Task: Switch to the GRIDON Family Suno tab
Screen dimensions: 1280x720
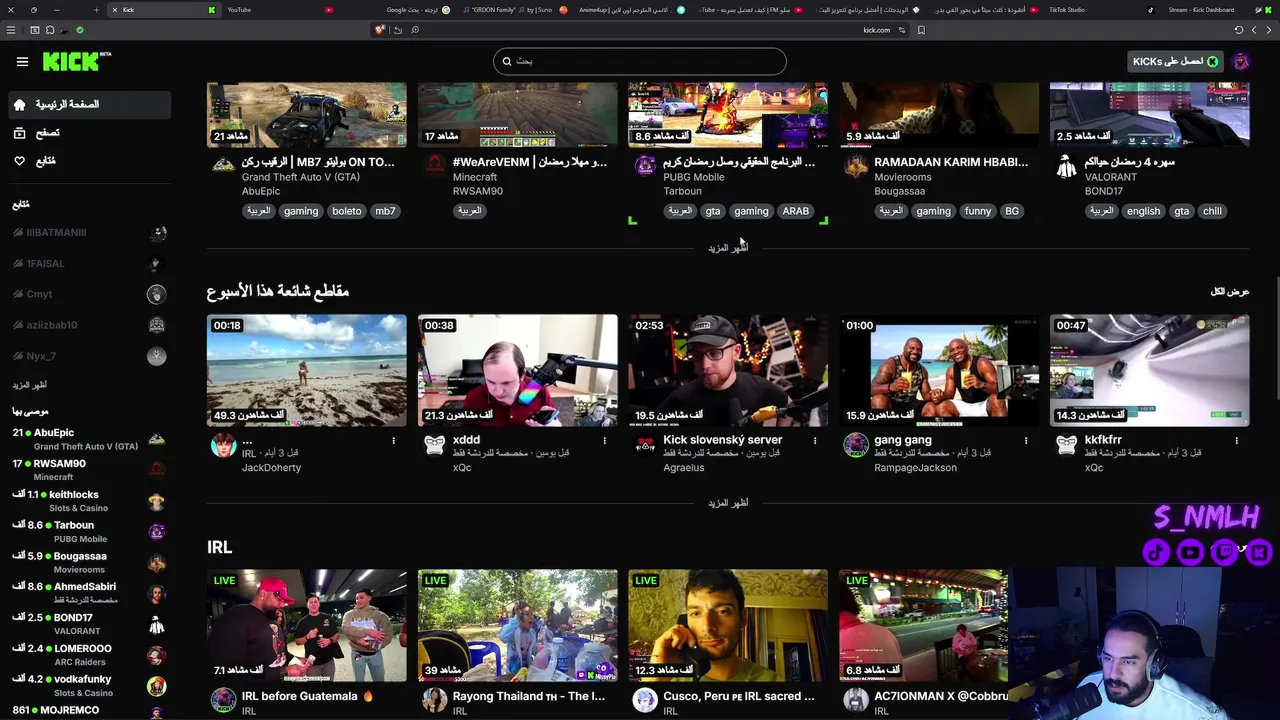Action: pyautogui.click(x=517, y=10)
